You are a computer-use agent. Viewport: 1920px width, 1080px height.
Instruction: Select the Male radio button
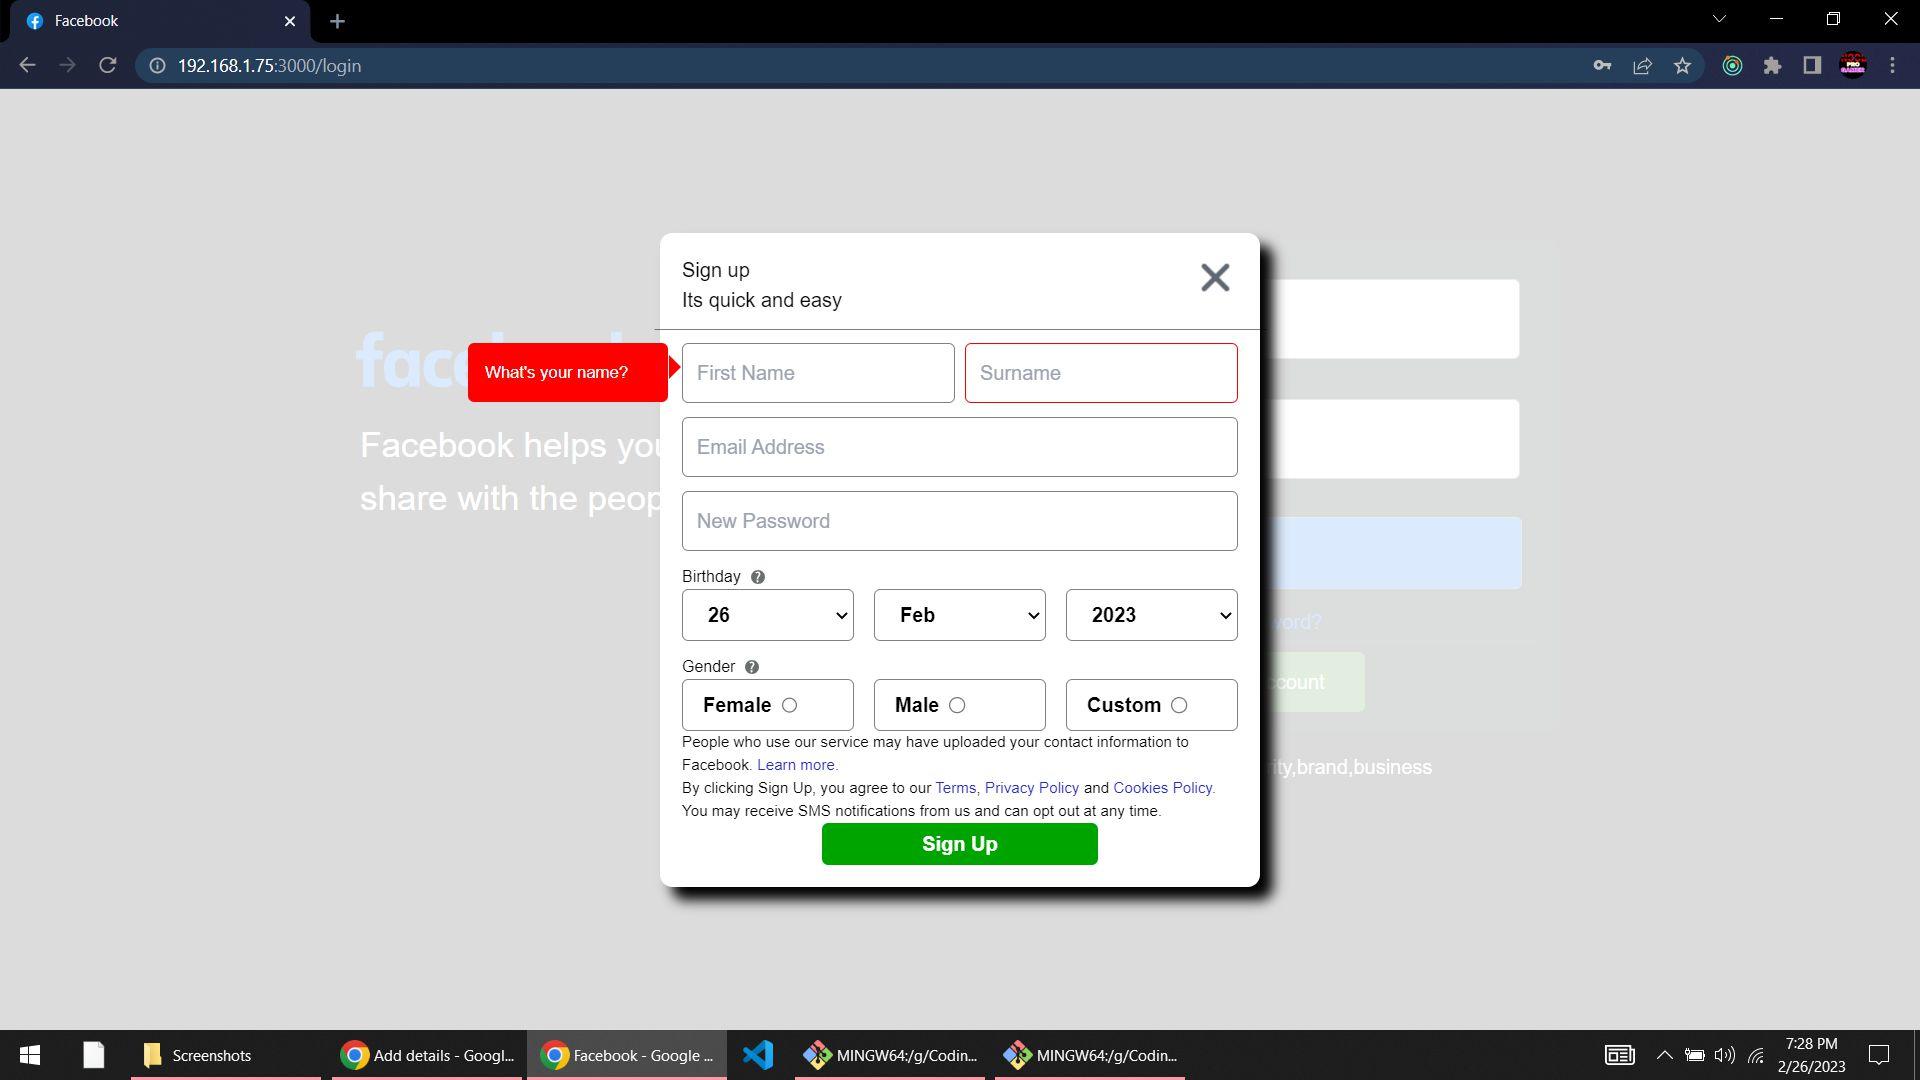[957, 704]
